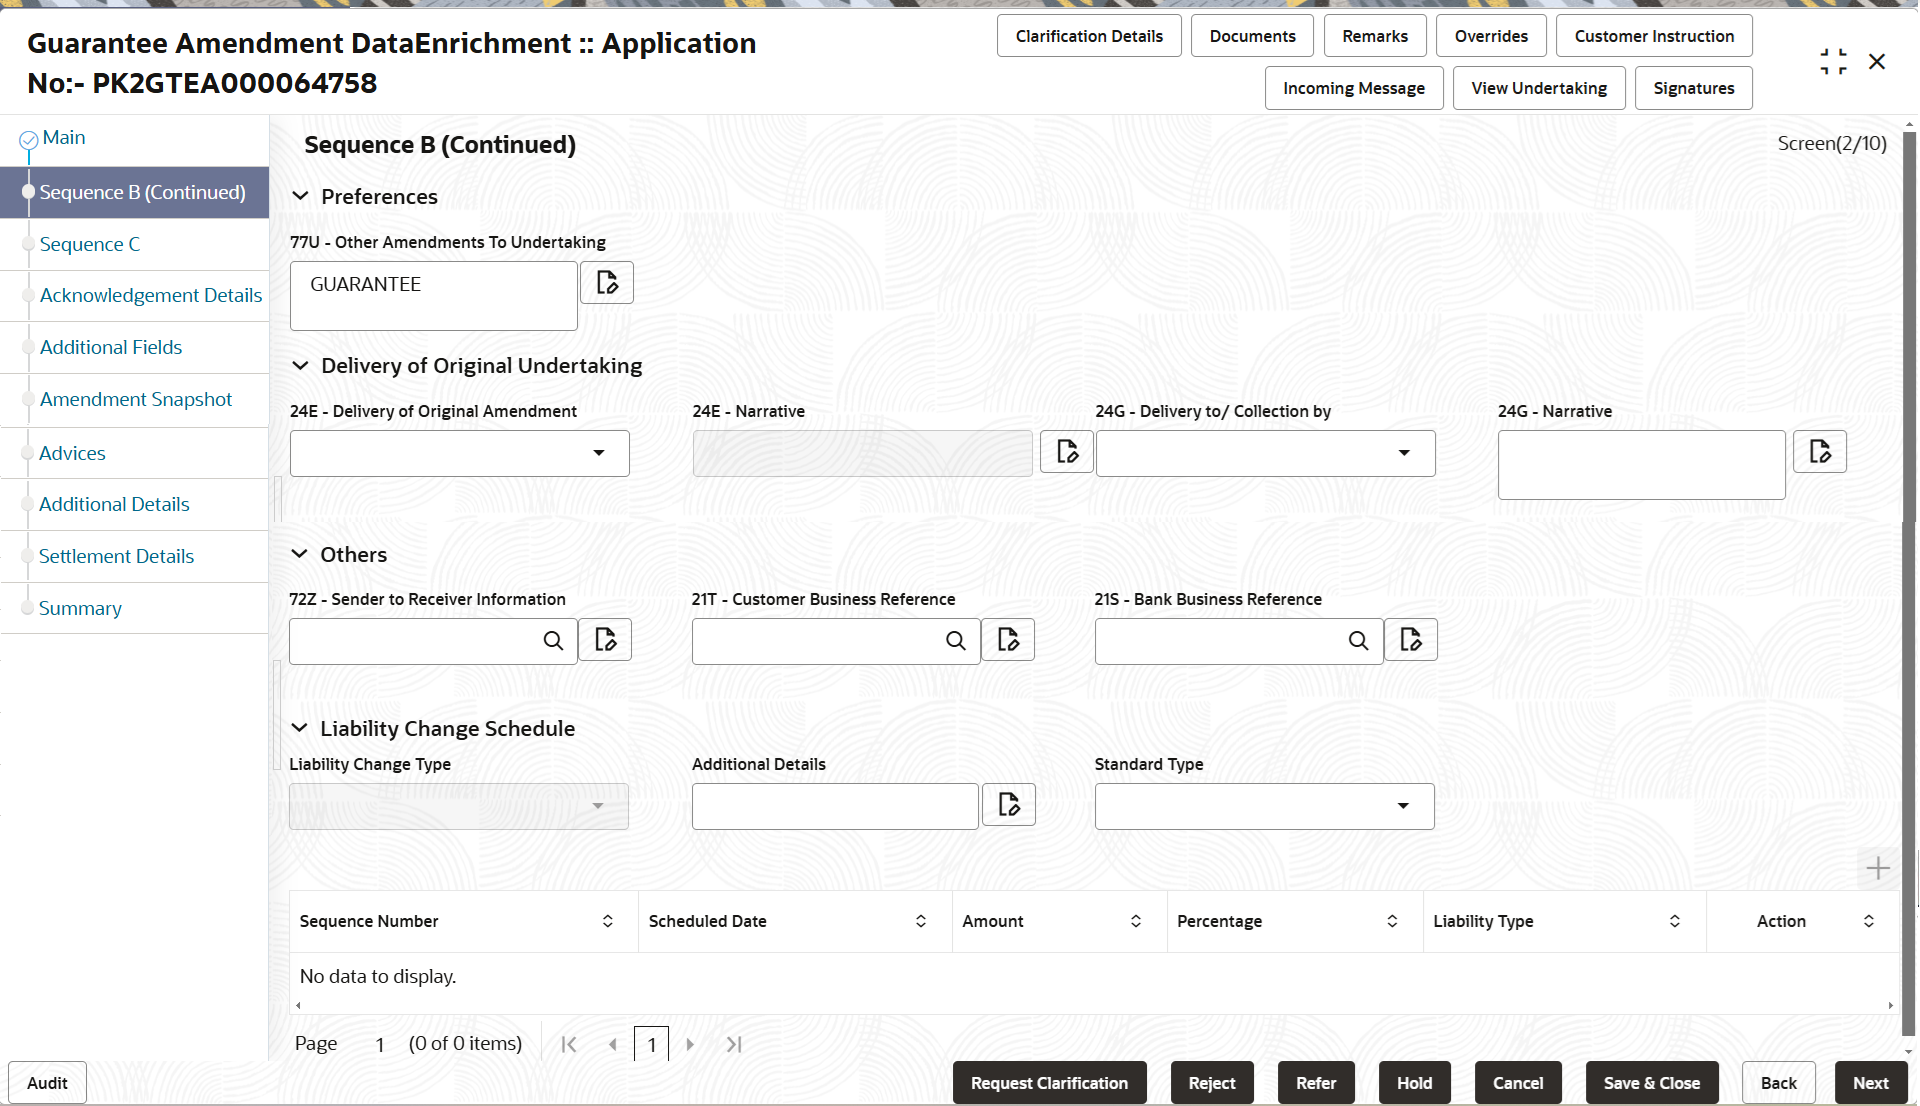Click plus icon to add liability schedule row
Viewport: 1920px width, 1106px height.
[1877, 868]
